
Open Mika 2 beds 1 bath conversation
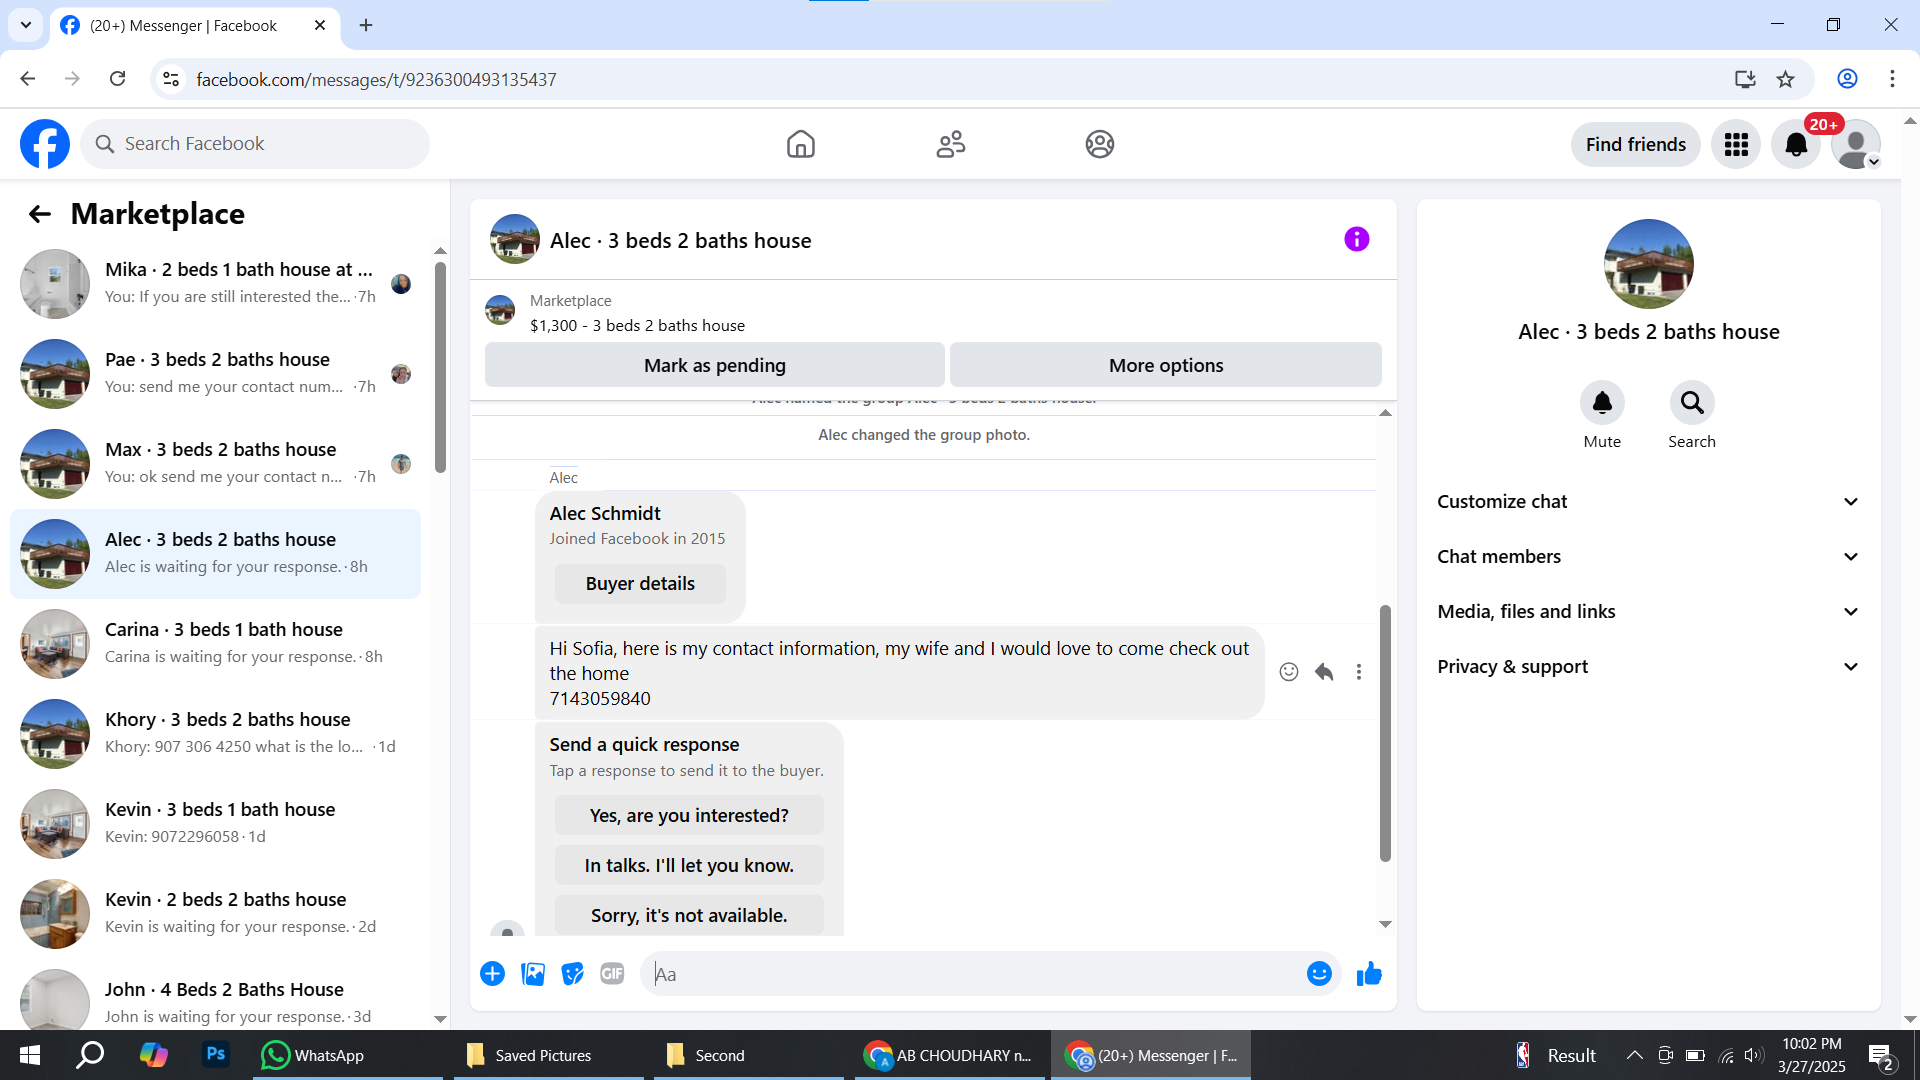[x=215, y=284]
